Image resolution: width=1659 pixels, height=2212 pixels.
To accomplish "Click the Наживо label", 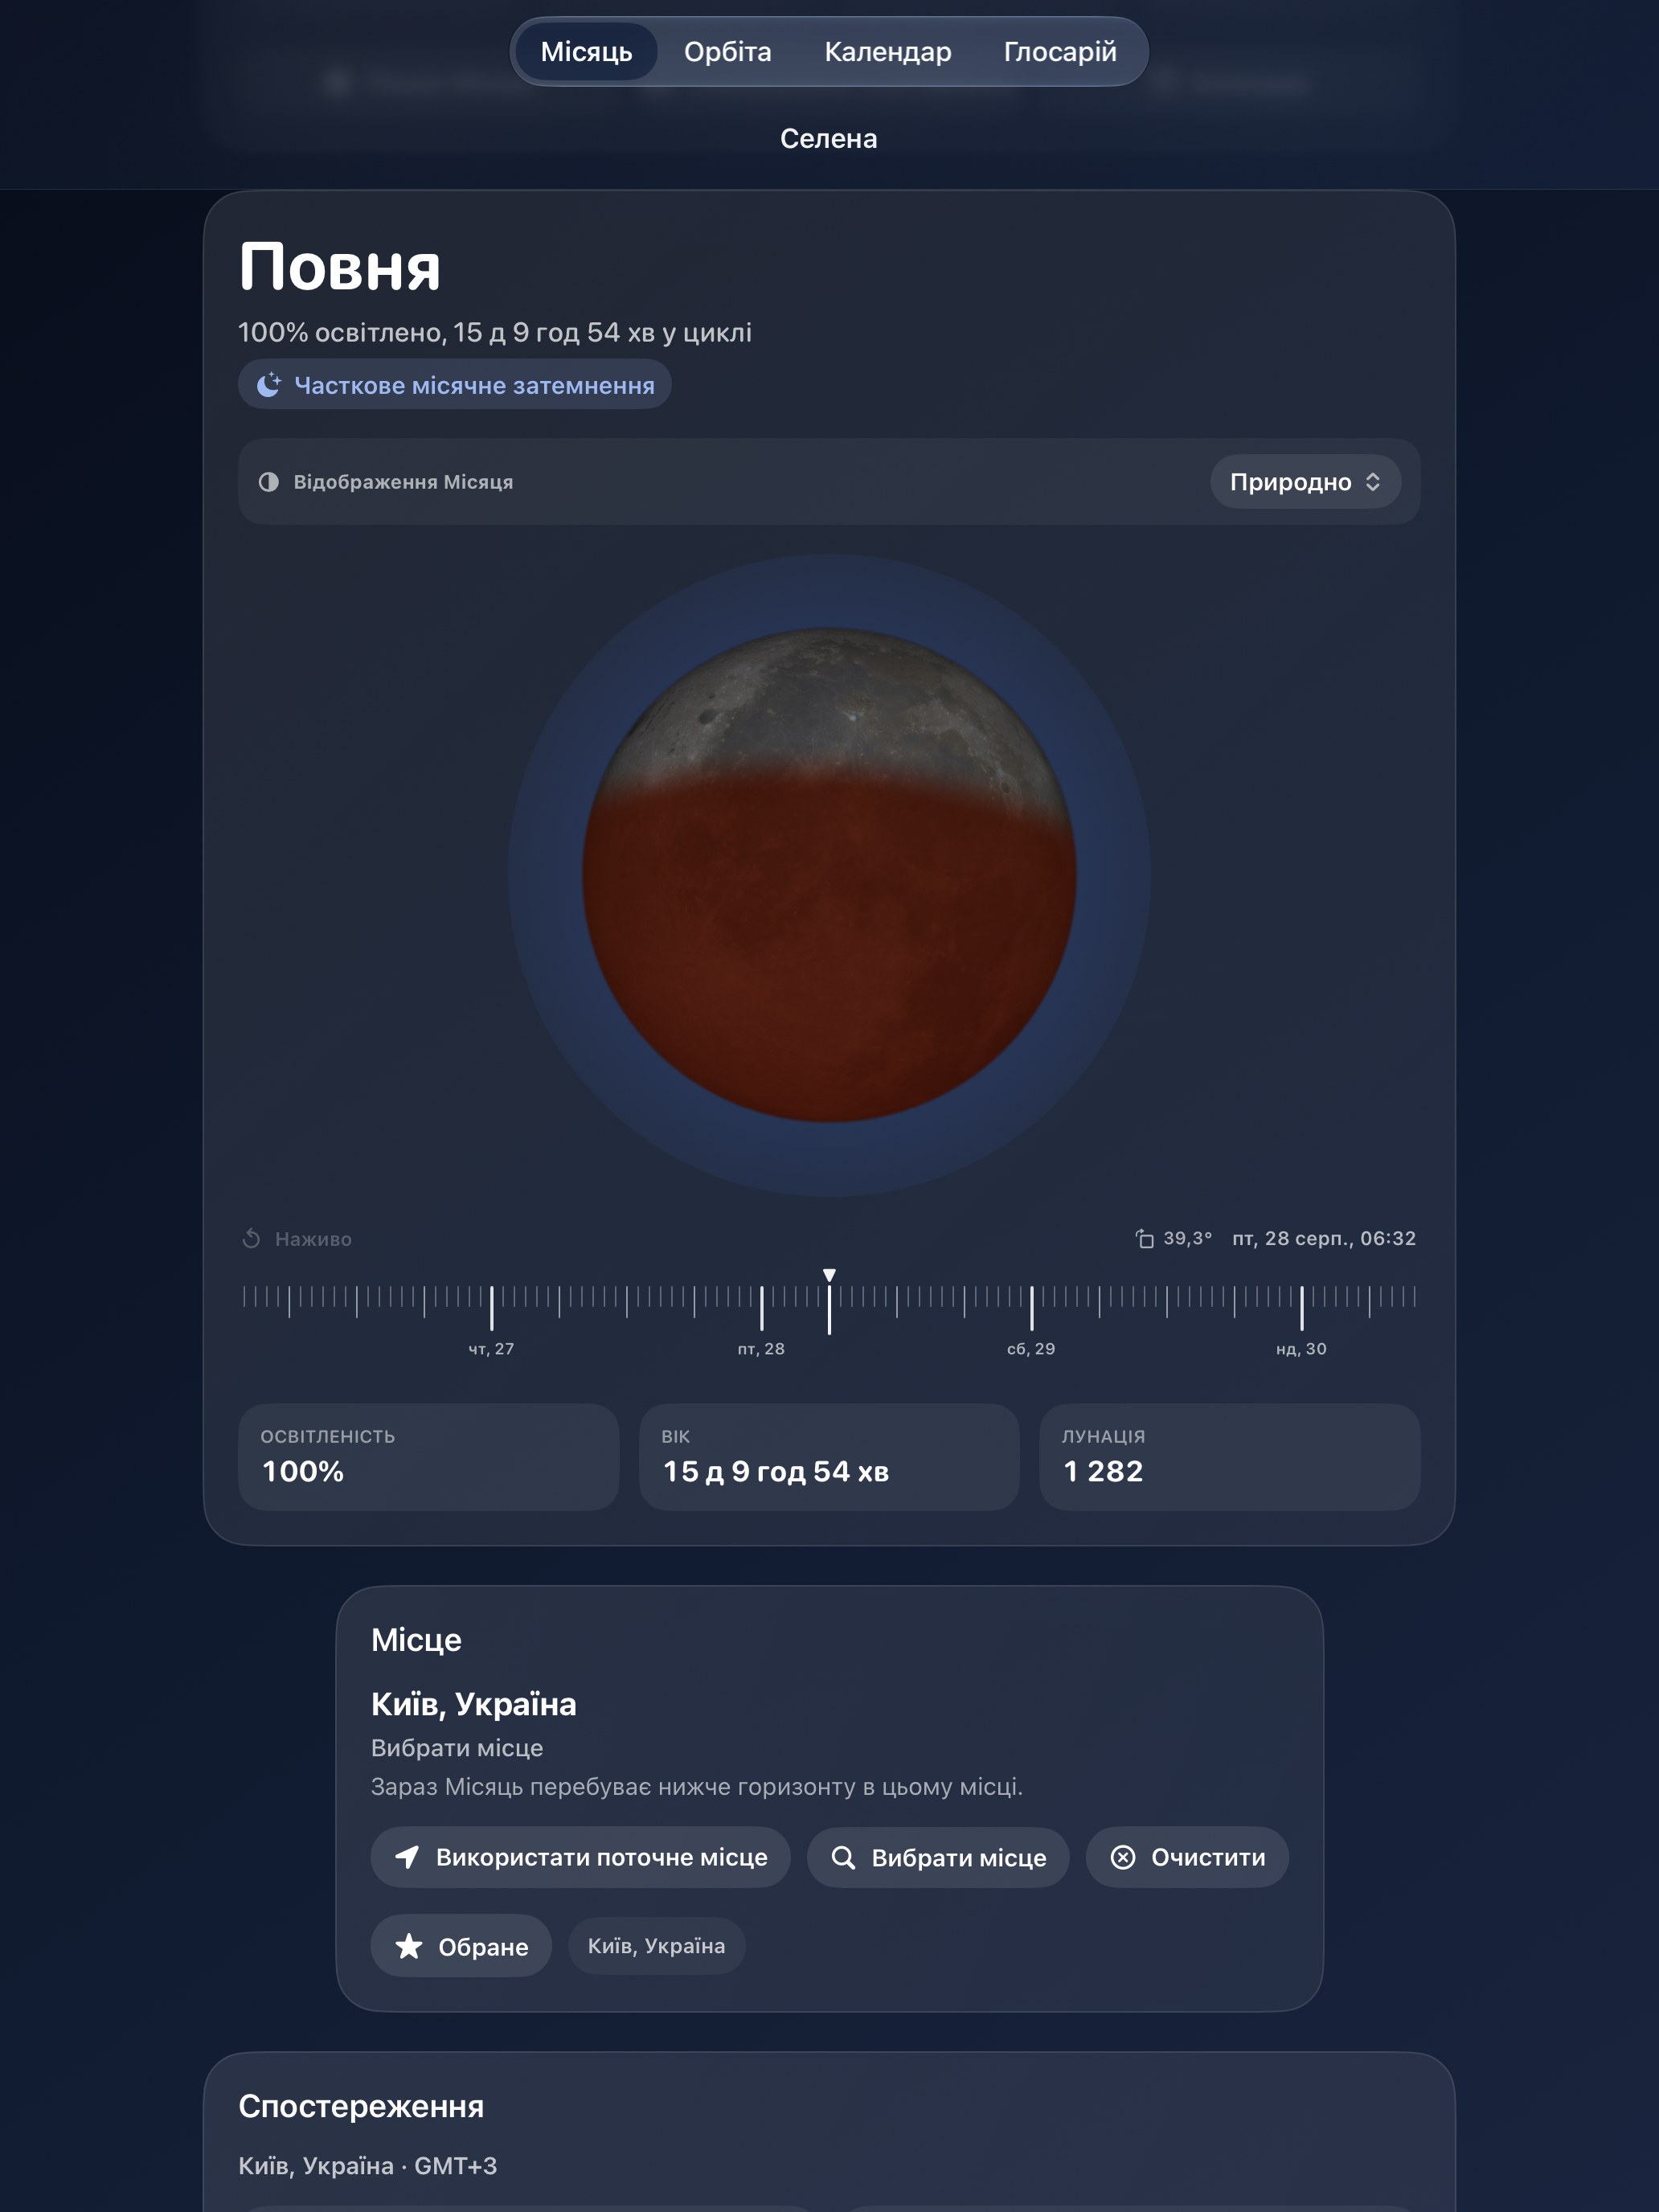I will pos(313,1239).
